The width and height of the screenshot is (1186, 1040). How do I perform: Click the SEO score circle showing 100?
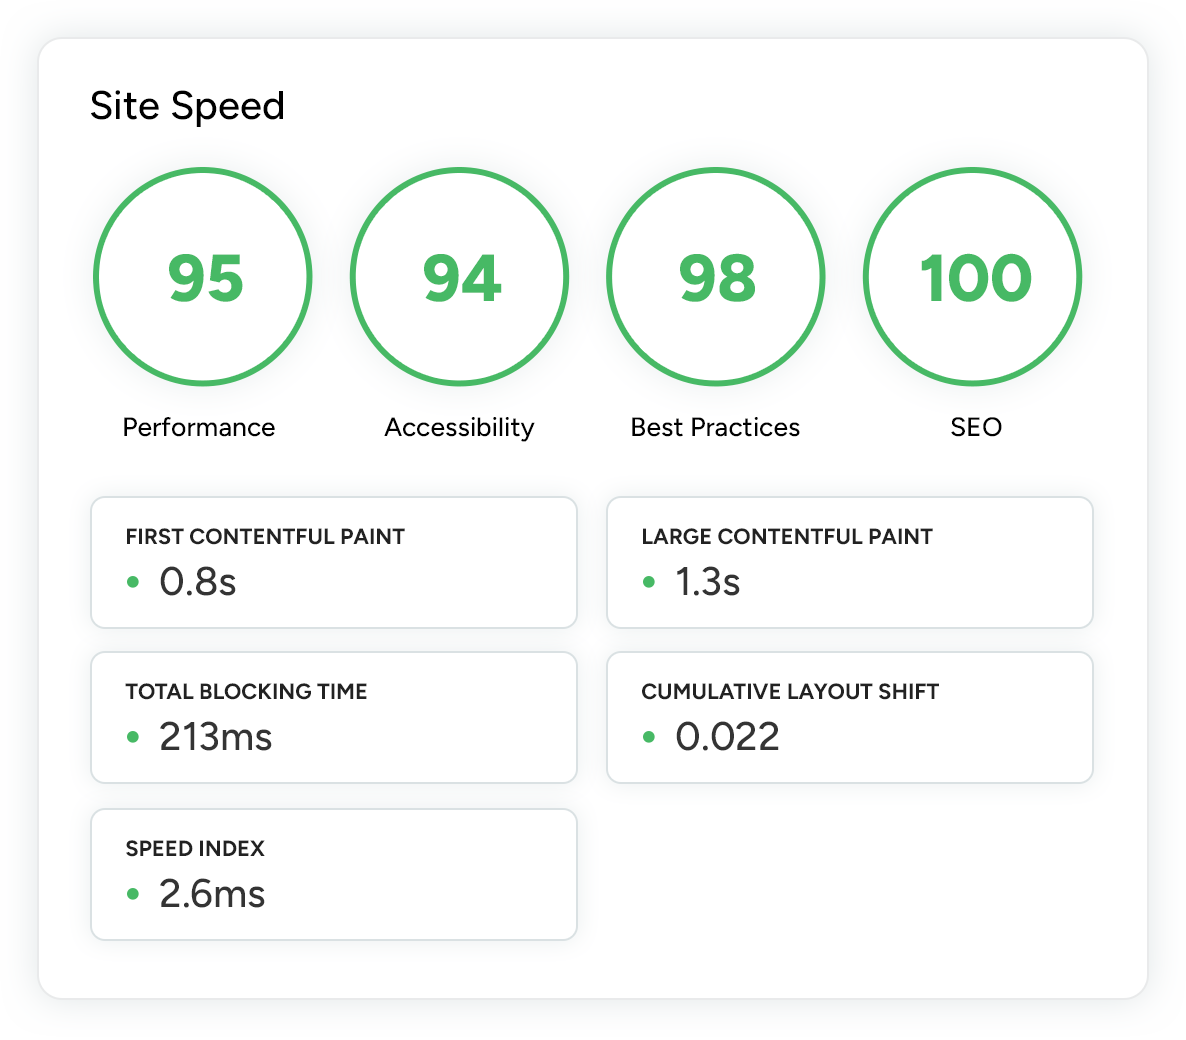tap(972, 277)
